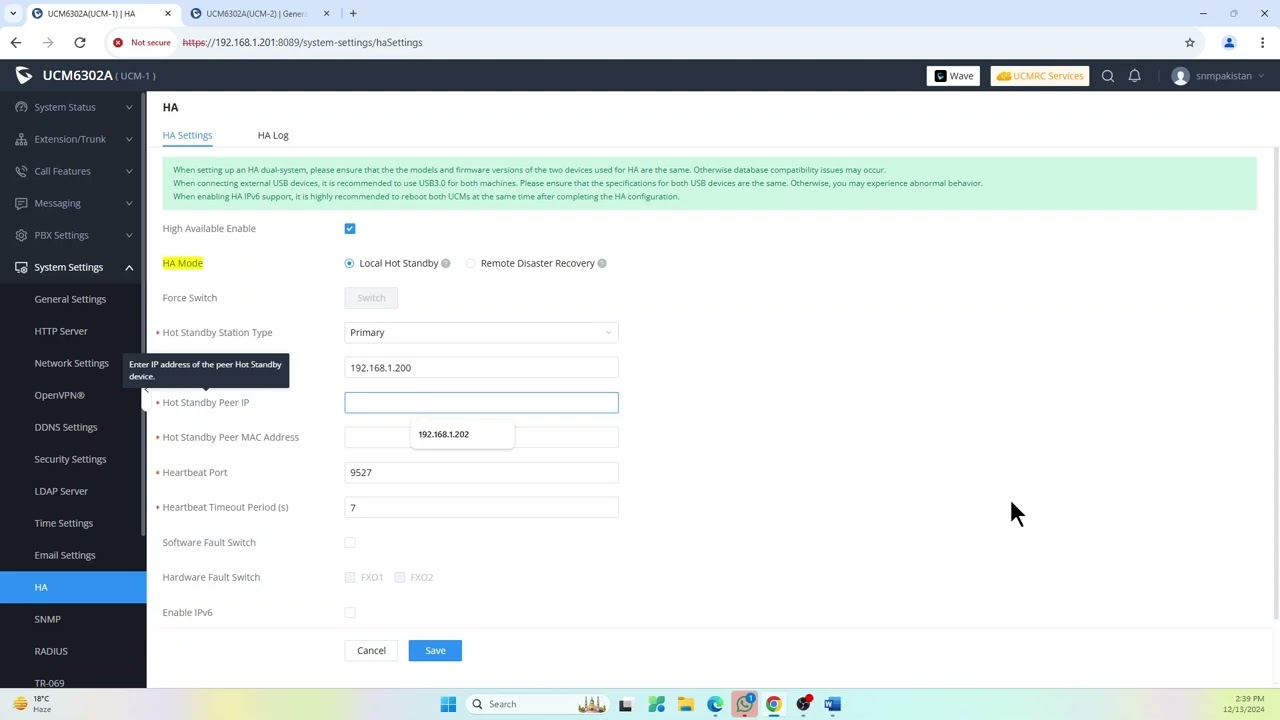
Task: Go back to previous page
Action: 16,42
